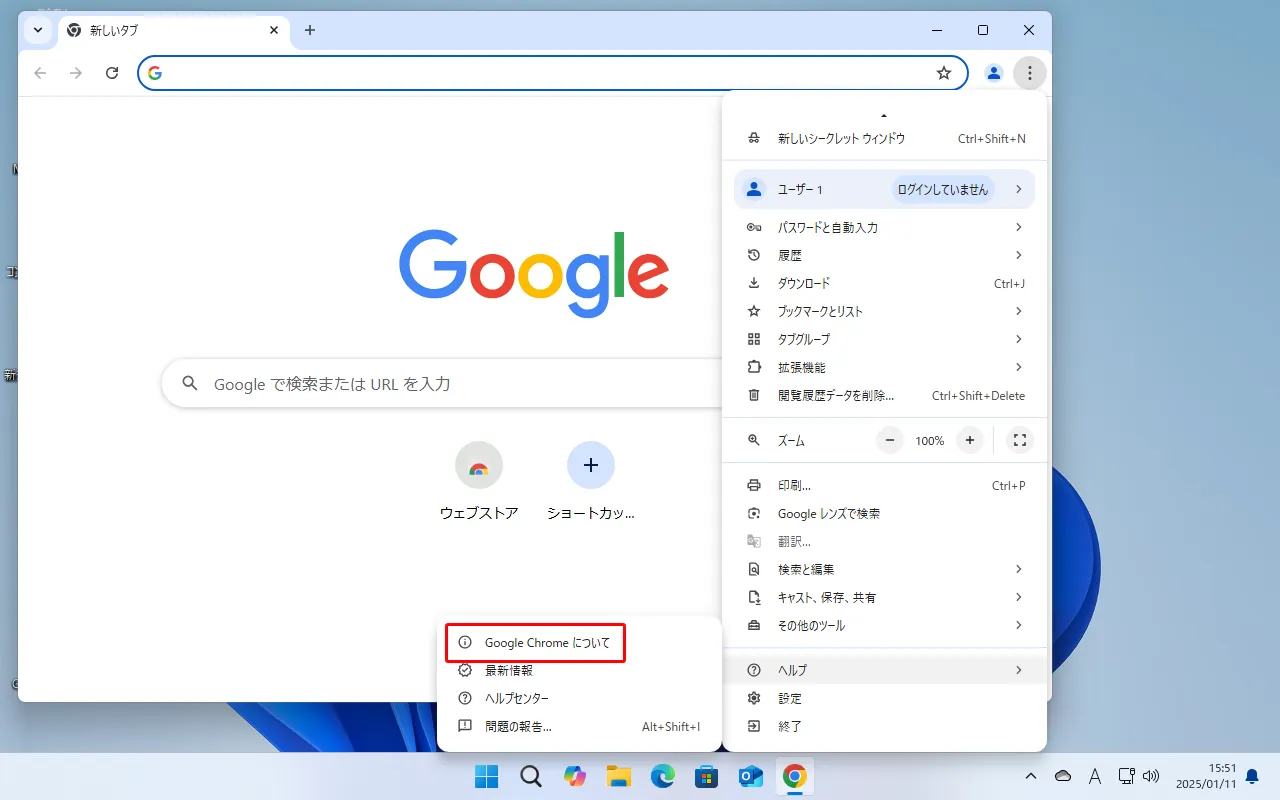Choose 終了 to quit Chrome

point(884,726)
